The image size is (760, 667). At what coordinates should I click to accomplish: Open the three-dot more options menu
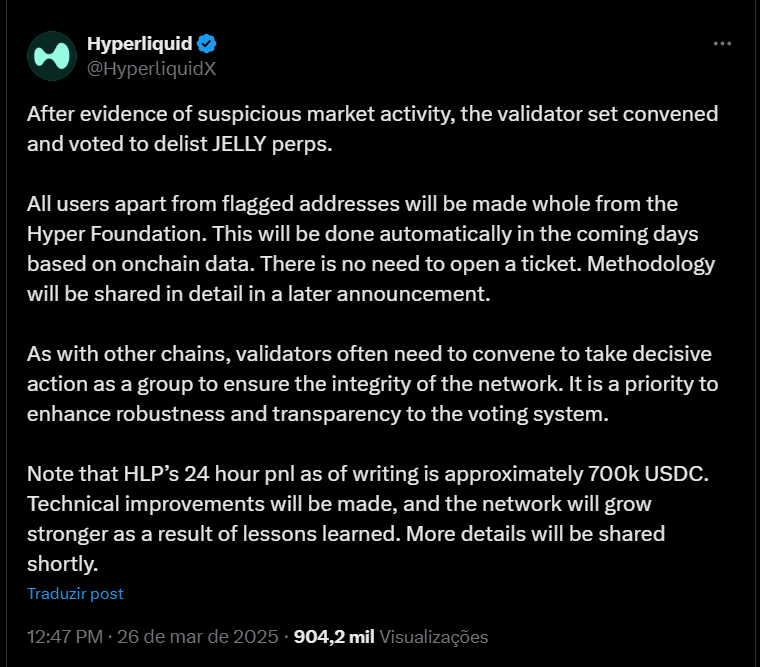click(x=722, y=44)
